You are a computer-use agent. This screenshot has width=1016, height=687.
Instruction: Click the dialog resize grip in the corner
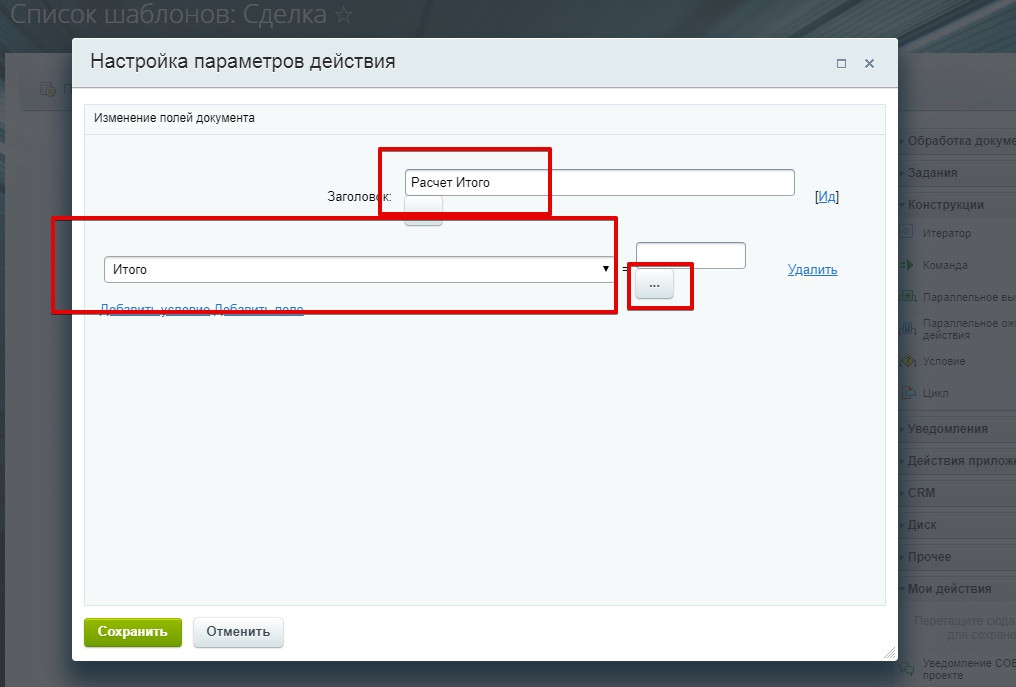click(890, 653)
